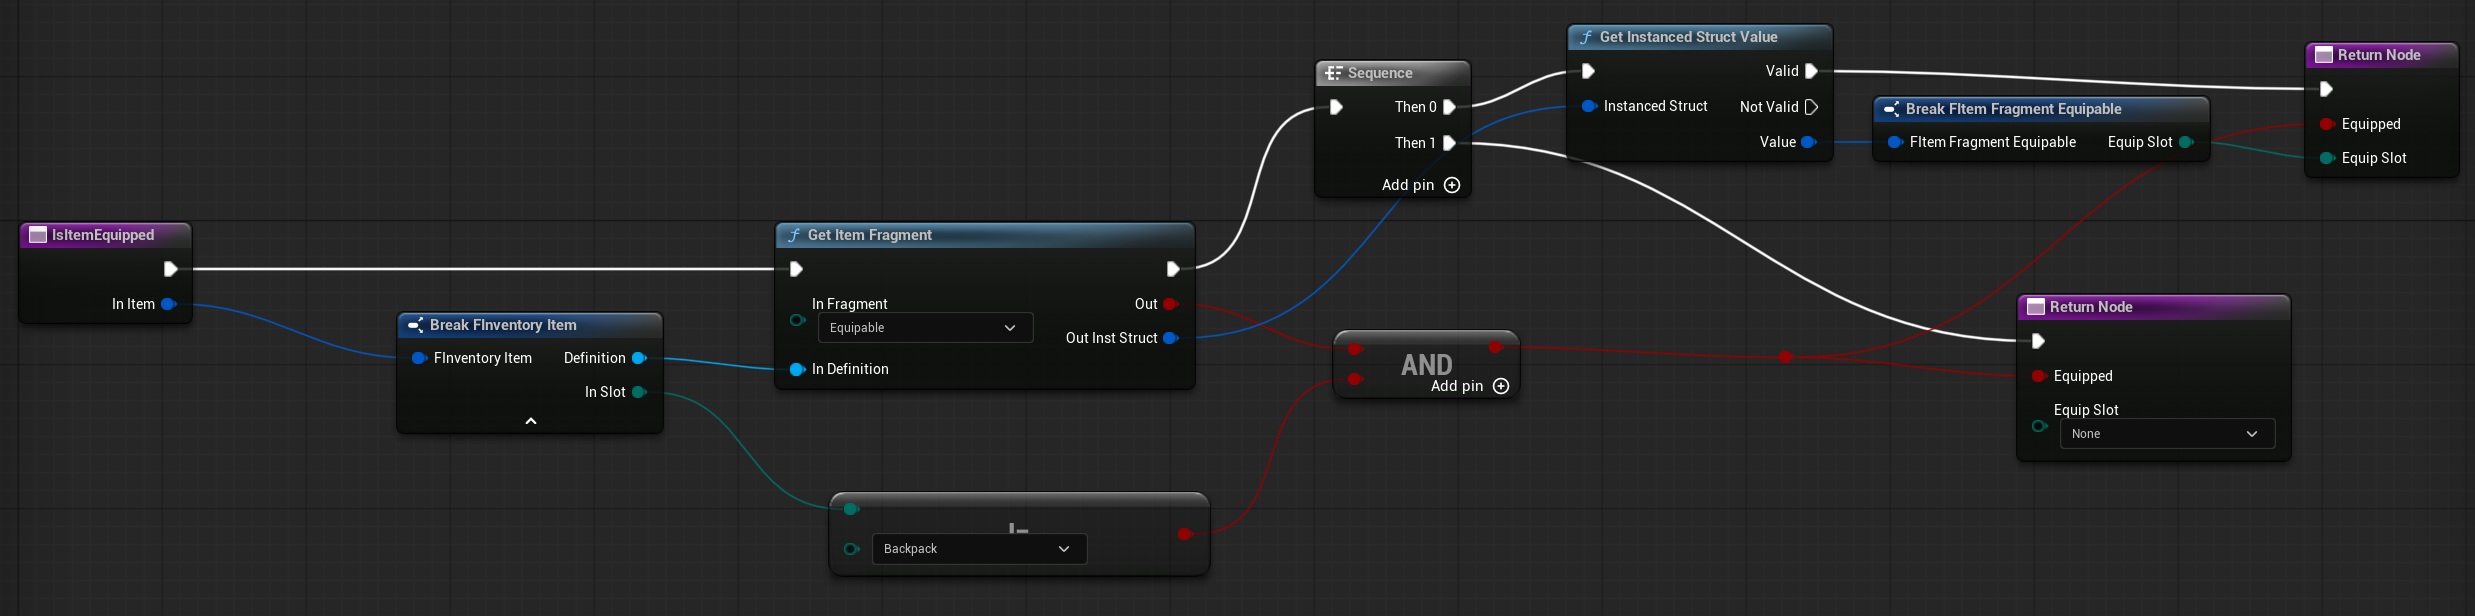The height and width of the screenshot is (616, 2475).
Task: Click the Out boolean pin on Get Item Fragment
Action: tap(1170, 304)
